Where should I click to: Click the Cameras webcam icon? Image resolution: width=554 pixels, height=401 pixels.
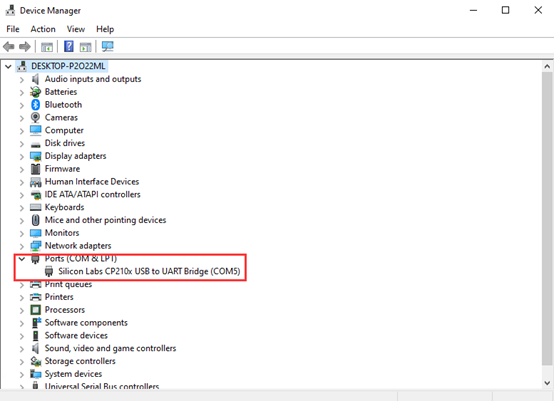click(x=35, y=117)
